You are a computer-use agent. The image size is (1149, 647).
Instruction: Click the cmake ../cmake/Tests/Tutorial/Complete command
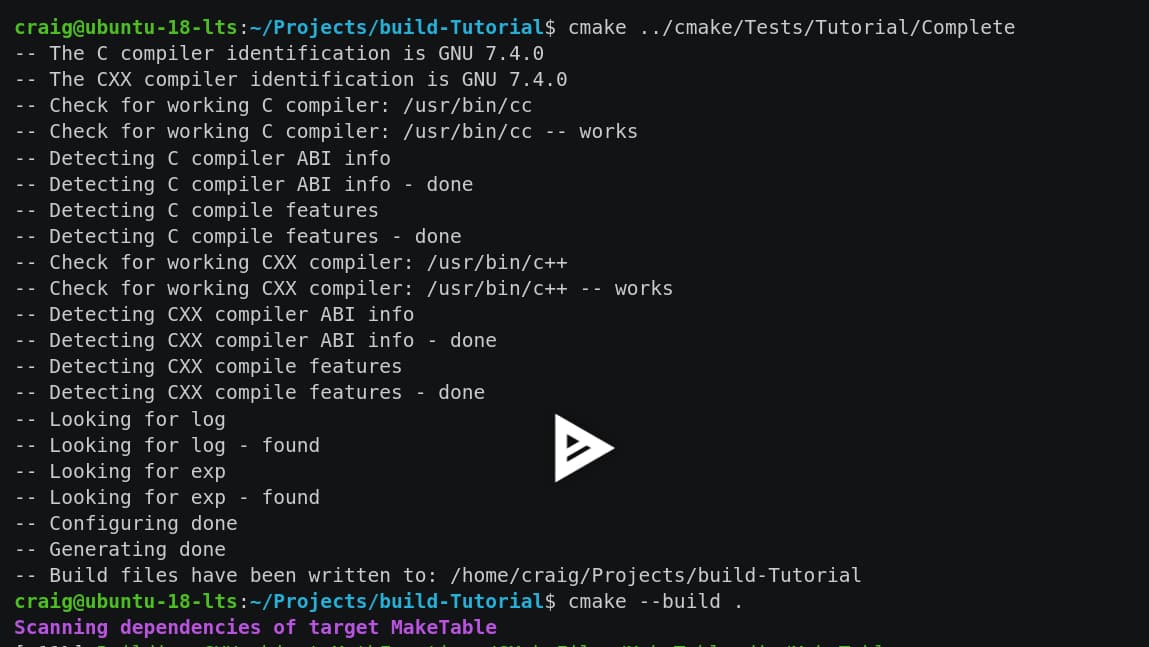point(791,27)
